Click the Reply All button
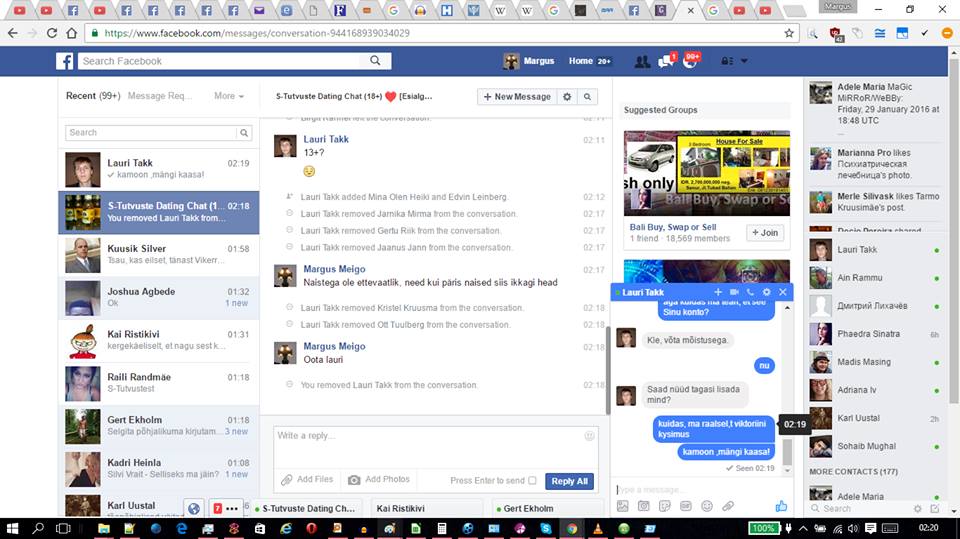 569,481
